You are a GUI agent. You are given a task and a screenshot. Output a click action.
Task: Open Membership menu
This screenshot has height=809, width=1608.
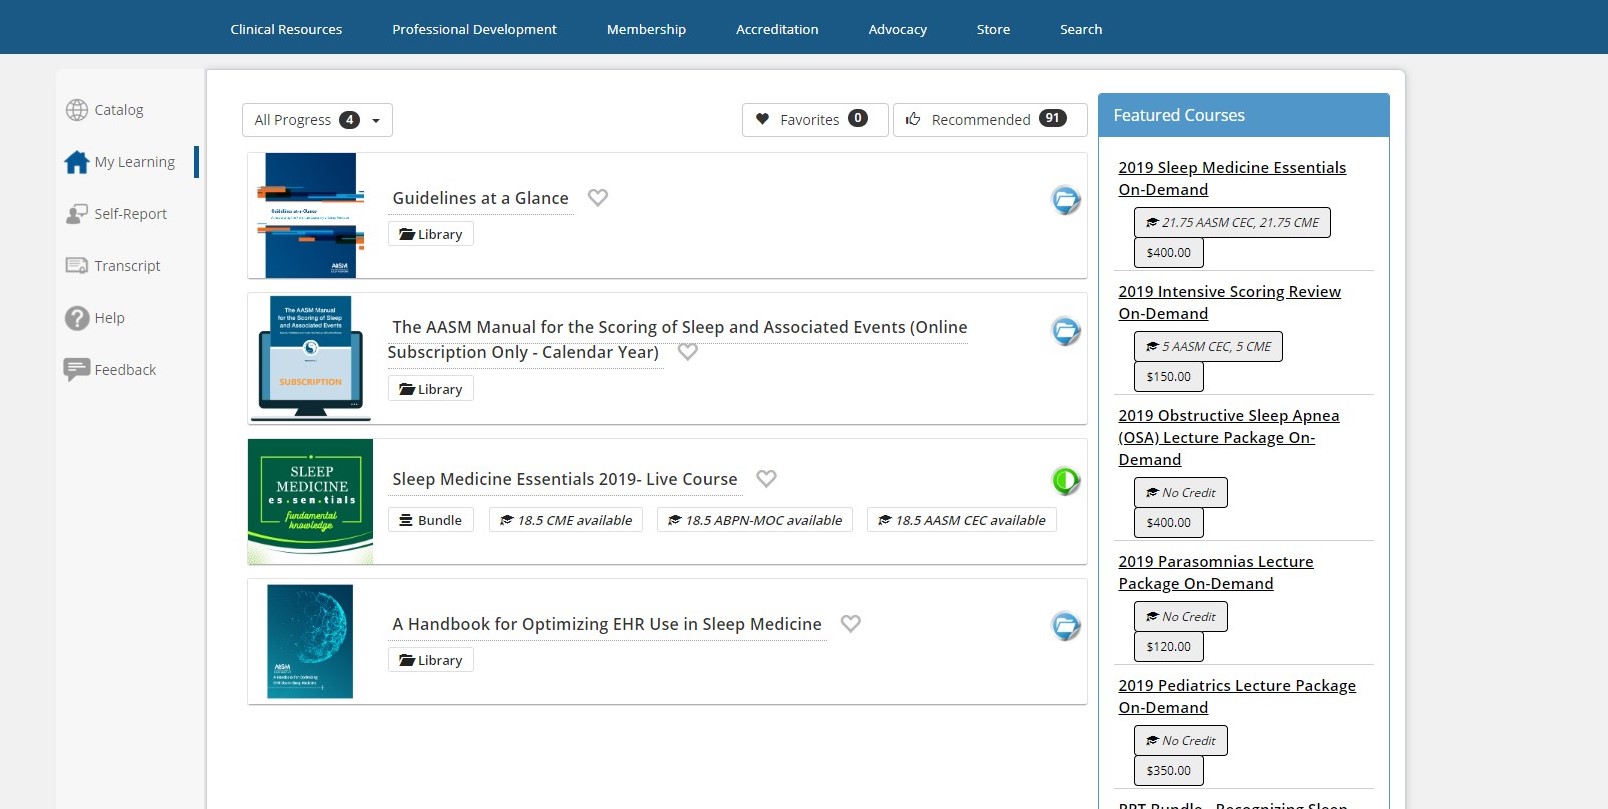646,29
